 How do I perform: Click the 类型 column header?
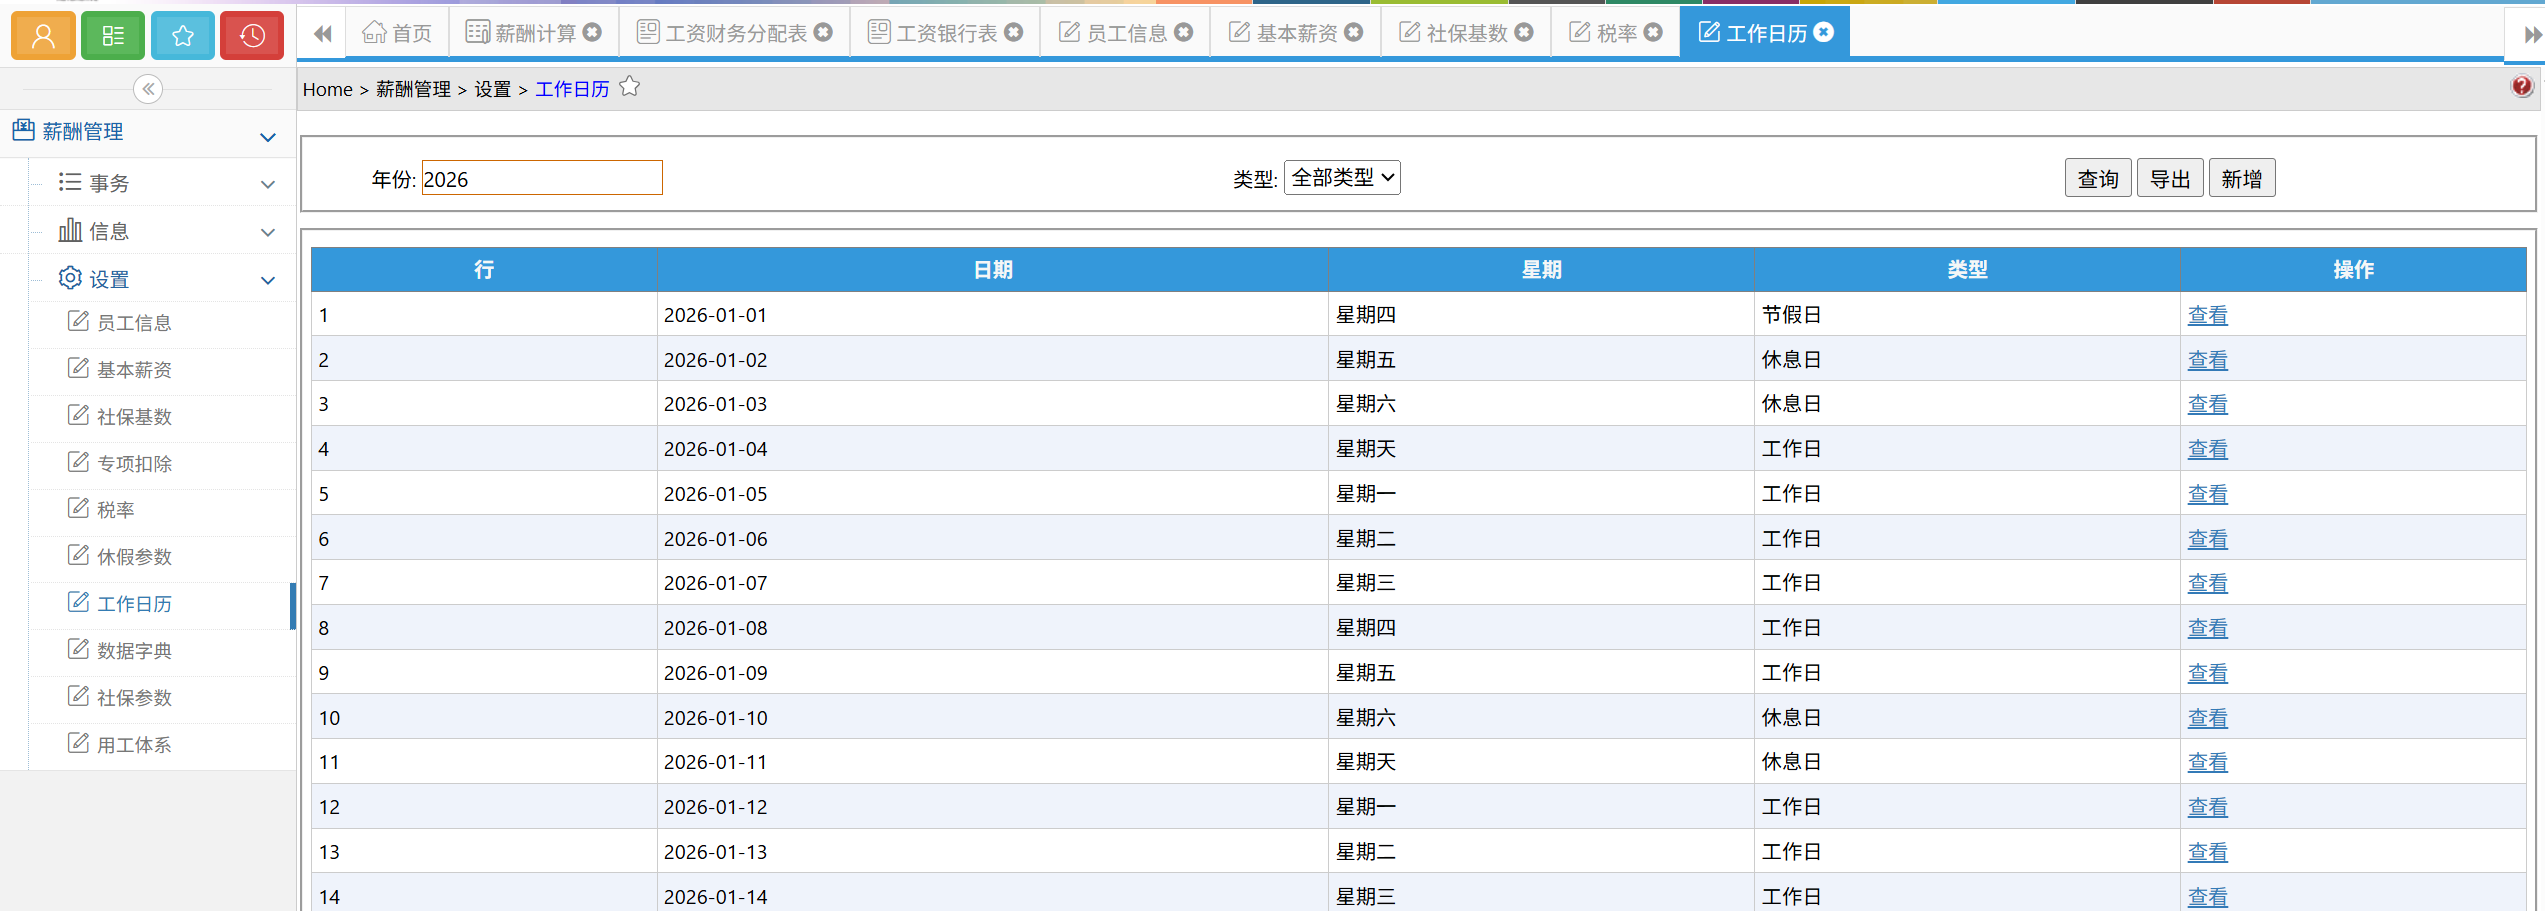click(1967, 270)
